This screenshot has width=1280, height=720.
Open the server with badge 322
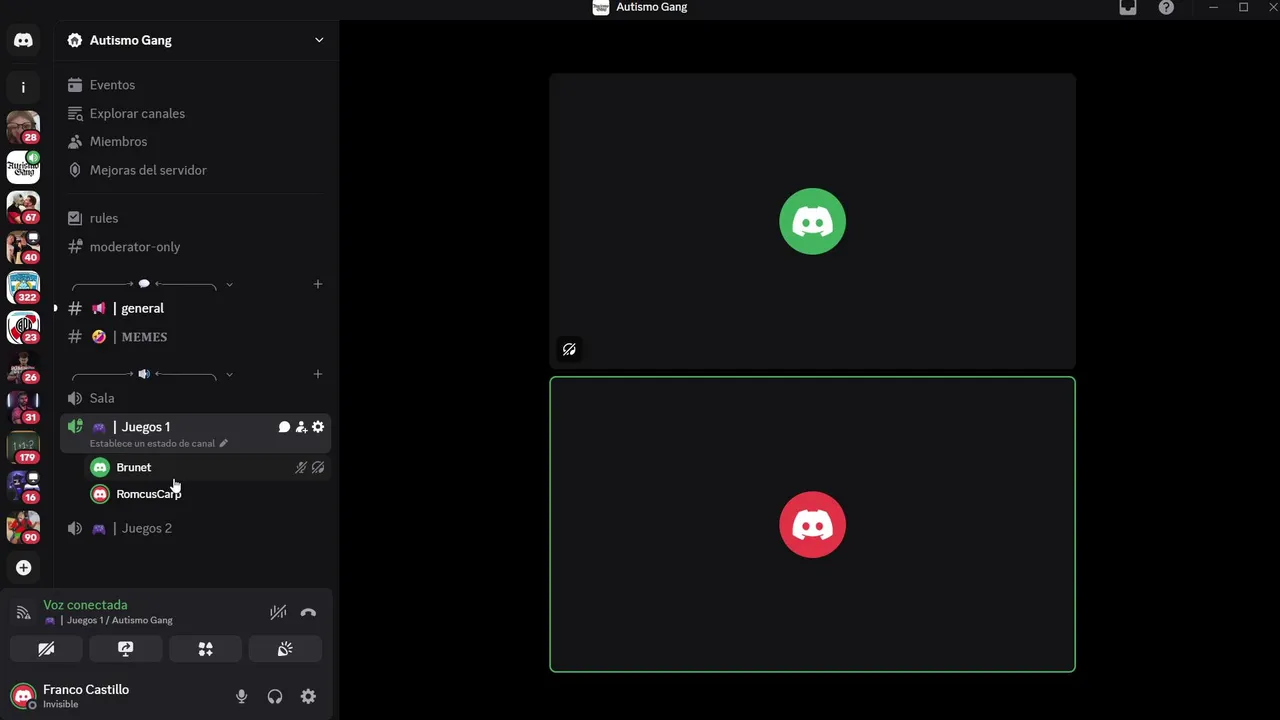pos(23,287)
